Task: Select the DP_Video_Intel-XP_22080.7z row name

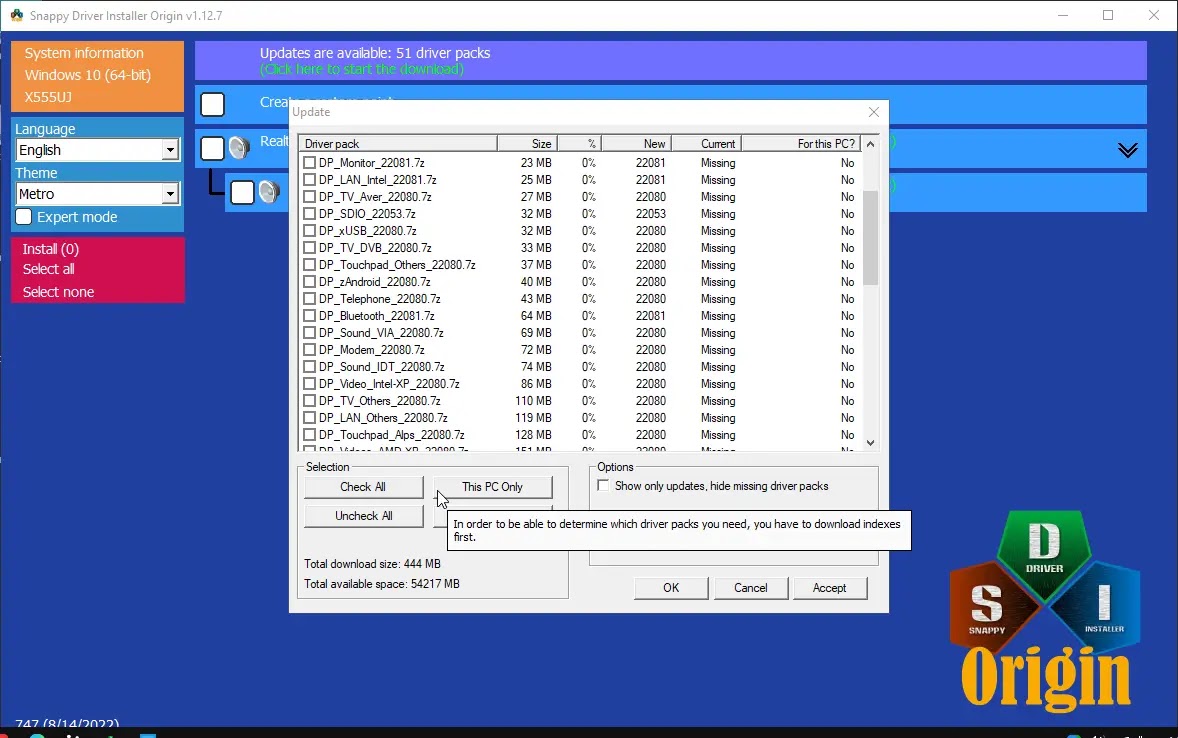Action: point(389,384)
